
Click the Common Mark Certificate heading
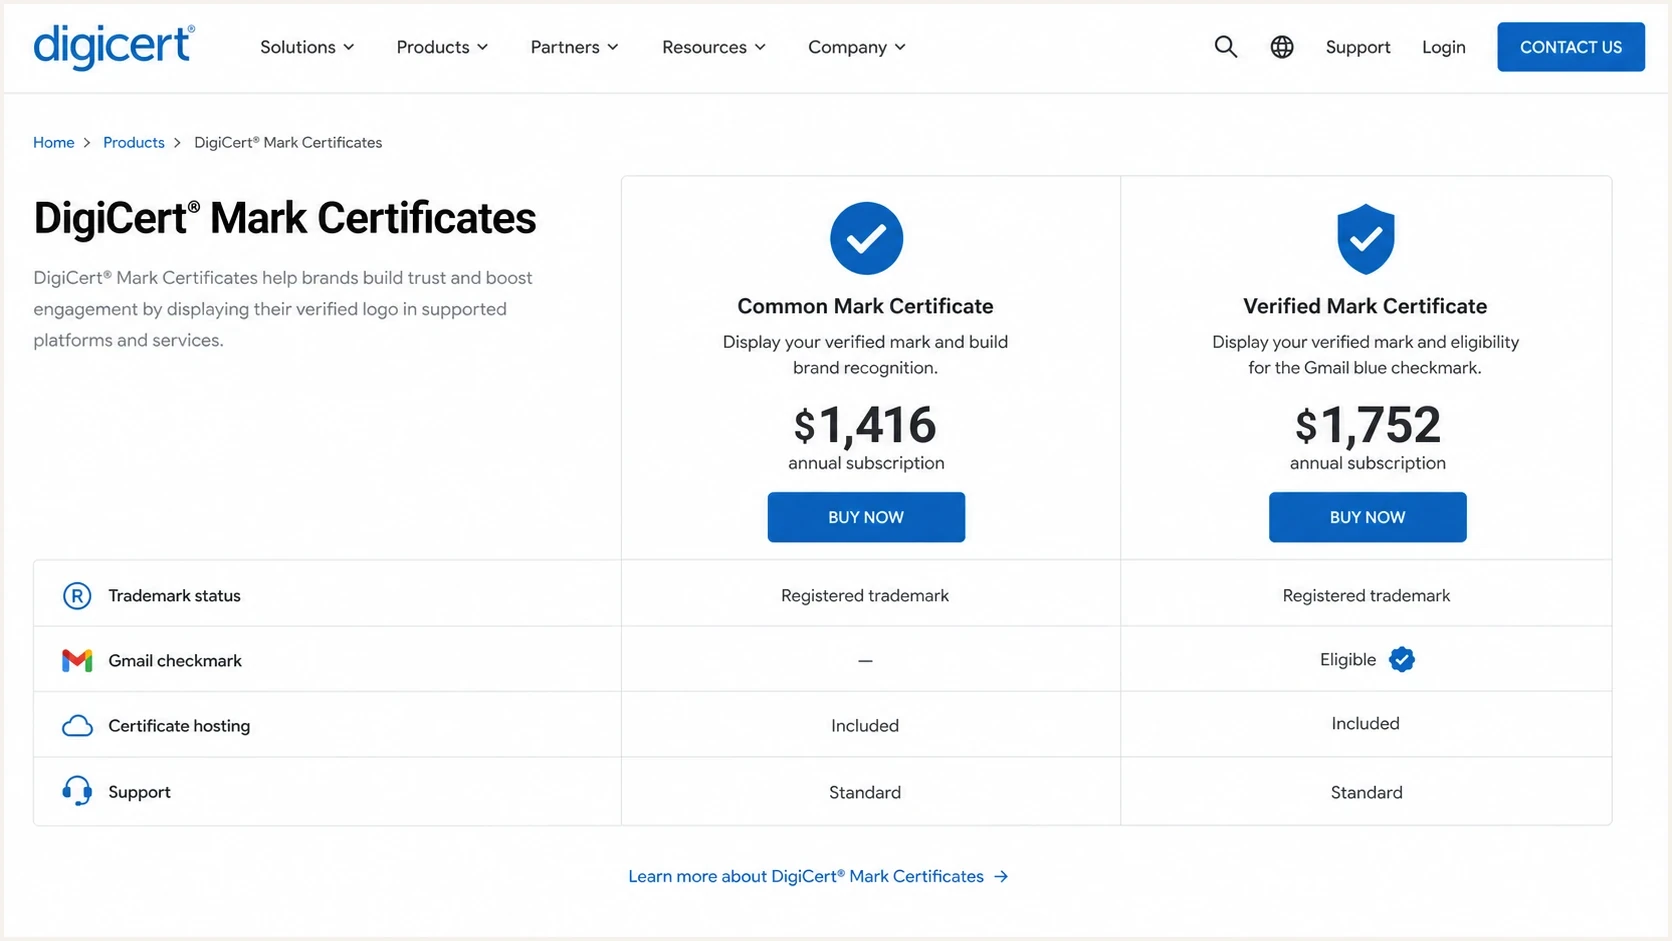coord(865,306)
